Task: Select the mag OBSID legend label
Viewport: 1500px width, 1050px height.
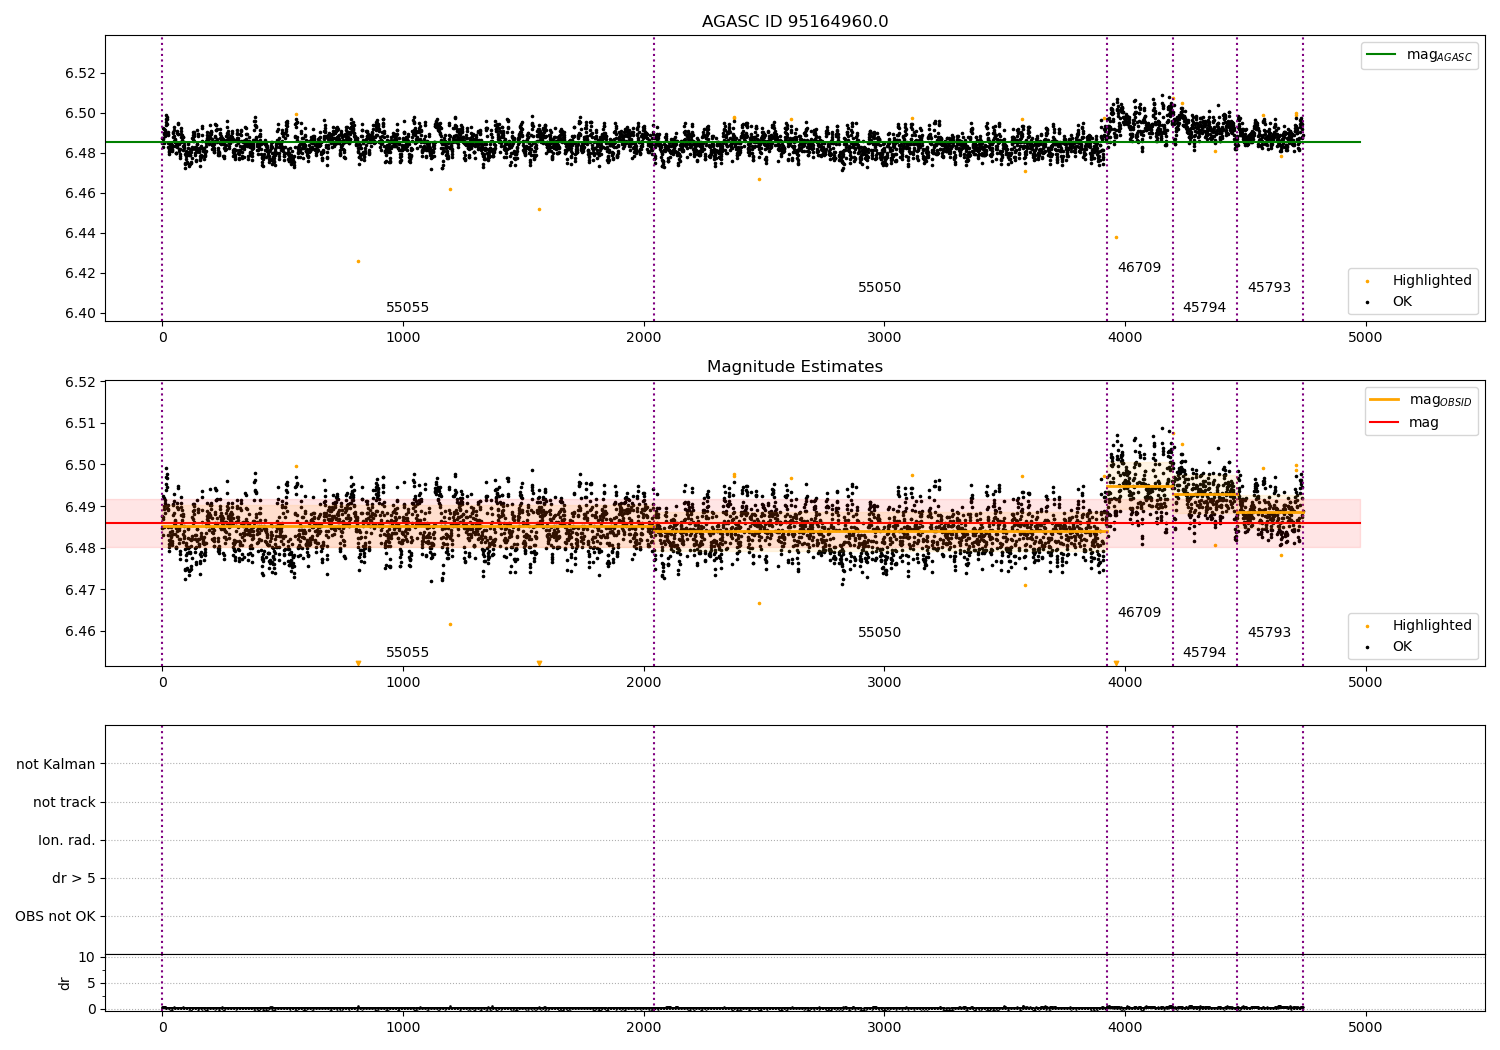Action: click(1441, 400)
